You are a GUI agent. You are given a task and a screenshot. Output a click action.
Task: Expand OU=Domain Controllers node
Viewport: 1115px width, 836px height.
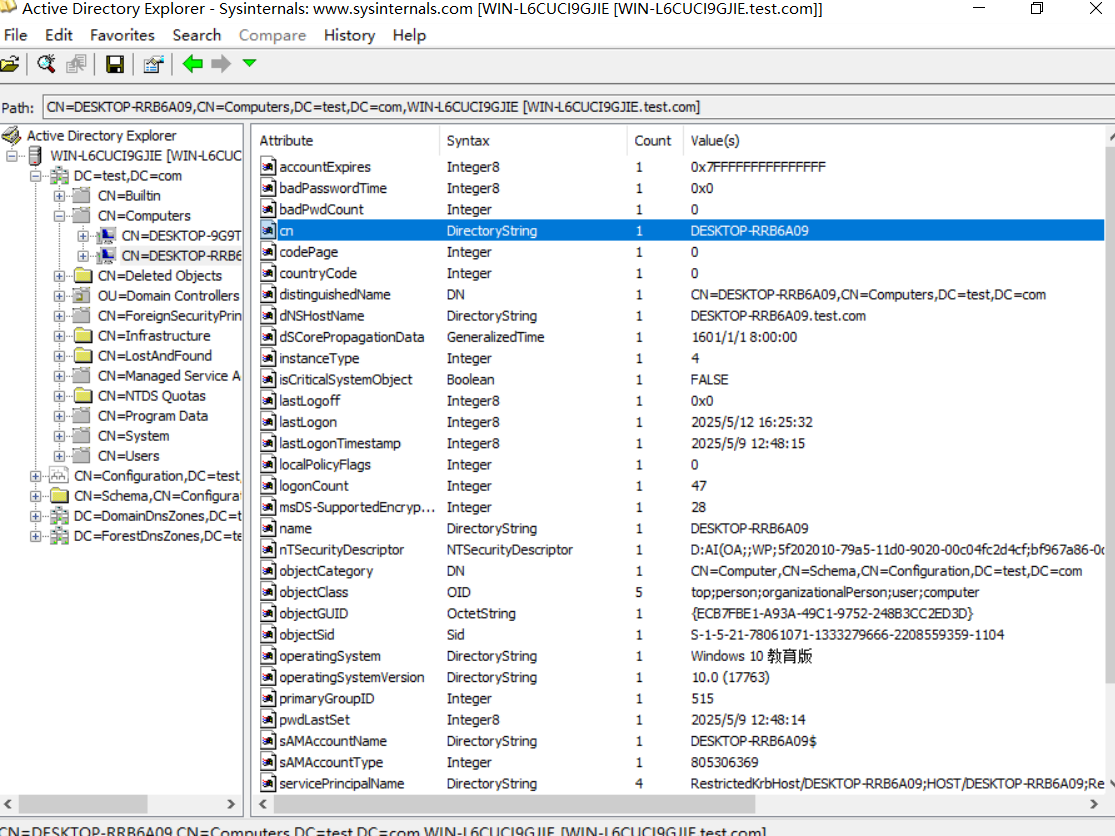click(59, 296)
